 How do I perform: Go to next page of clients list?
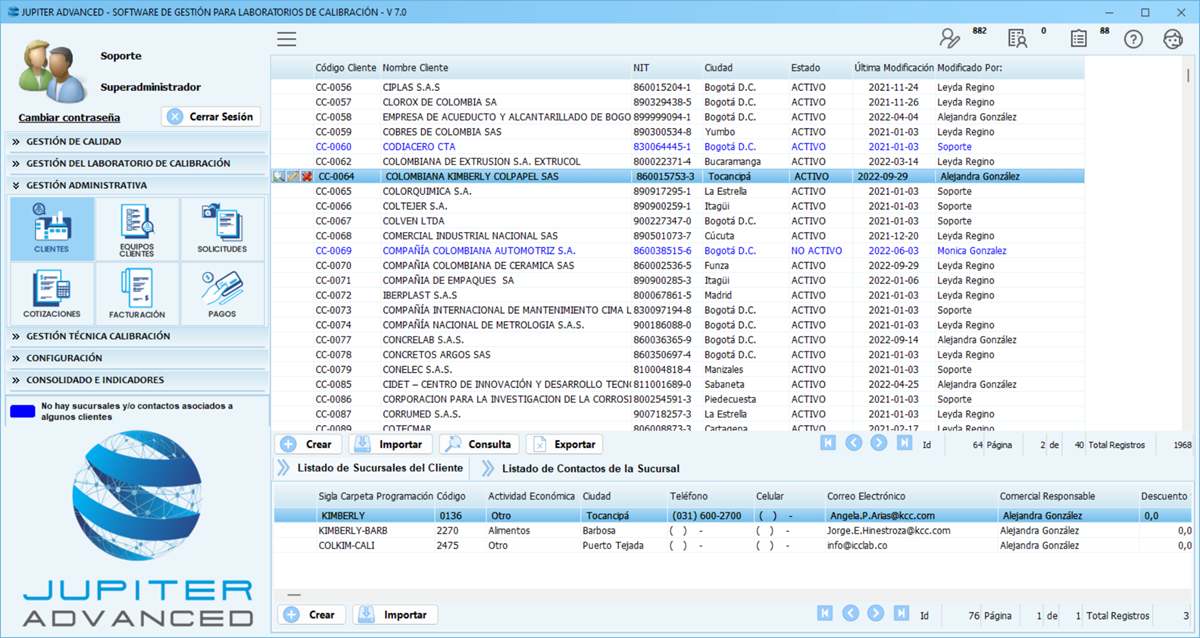[x=879, y=443]
